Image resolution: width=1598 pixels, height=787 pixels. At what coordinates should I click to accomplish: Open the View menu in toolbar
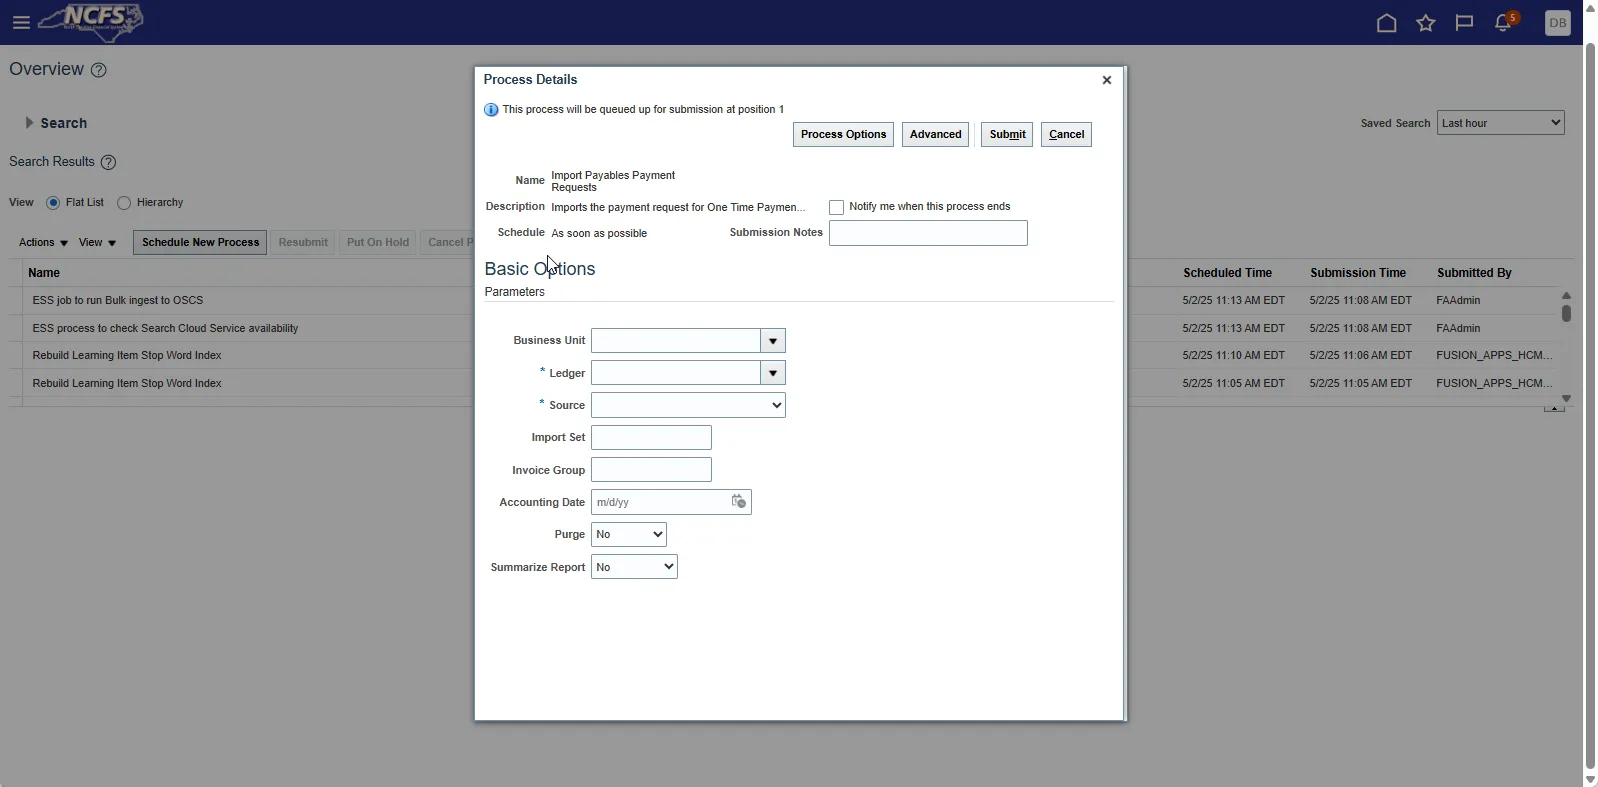[97, 243]
